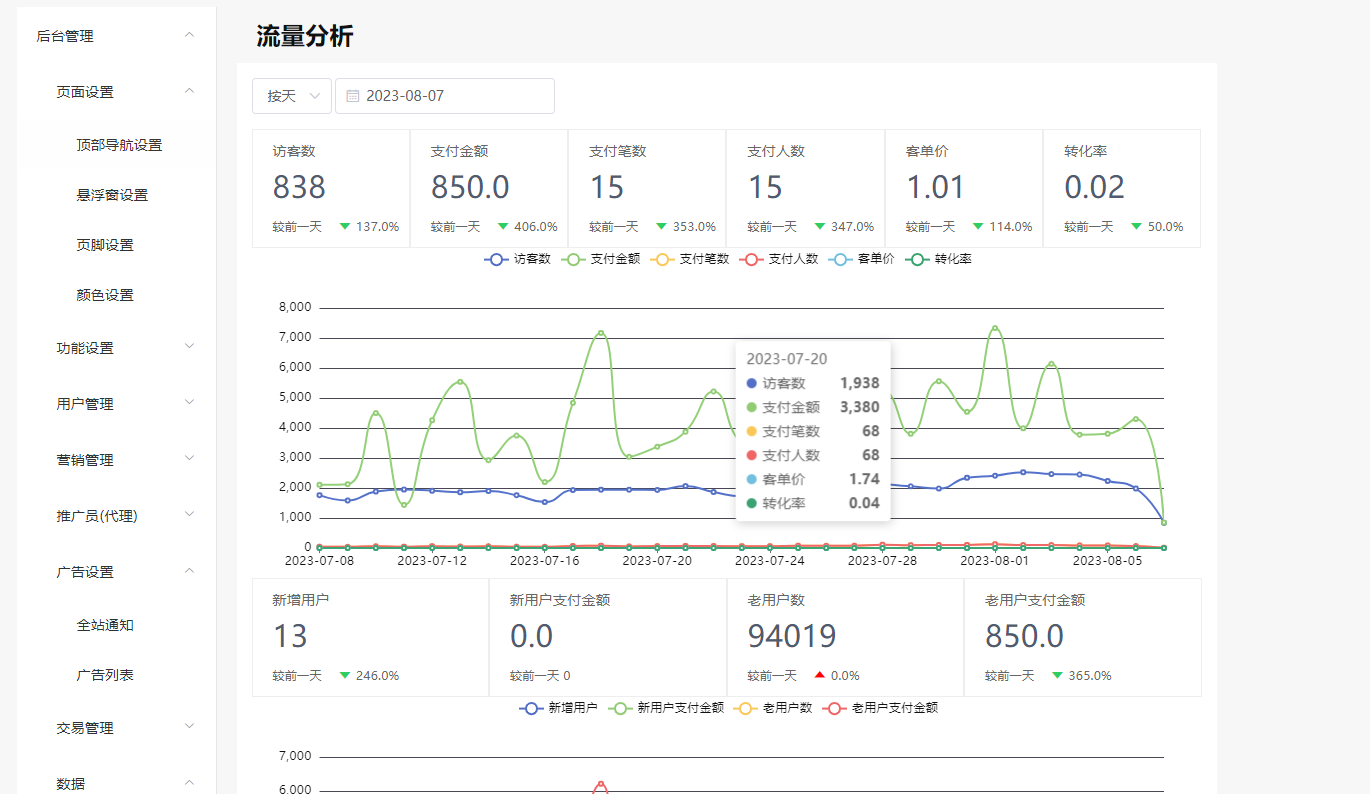
Task: Toggle 新增用户 series in lower chart legend
Action: tap(558, 708)
